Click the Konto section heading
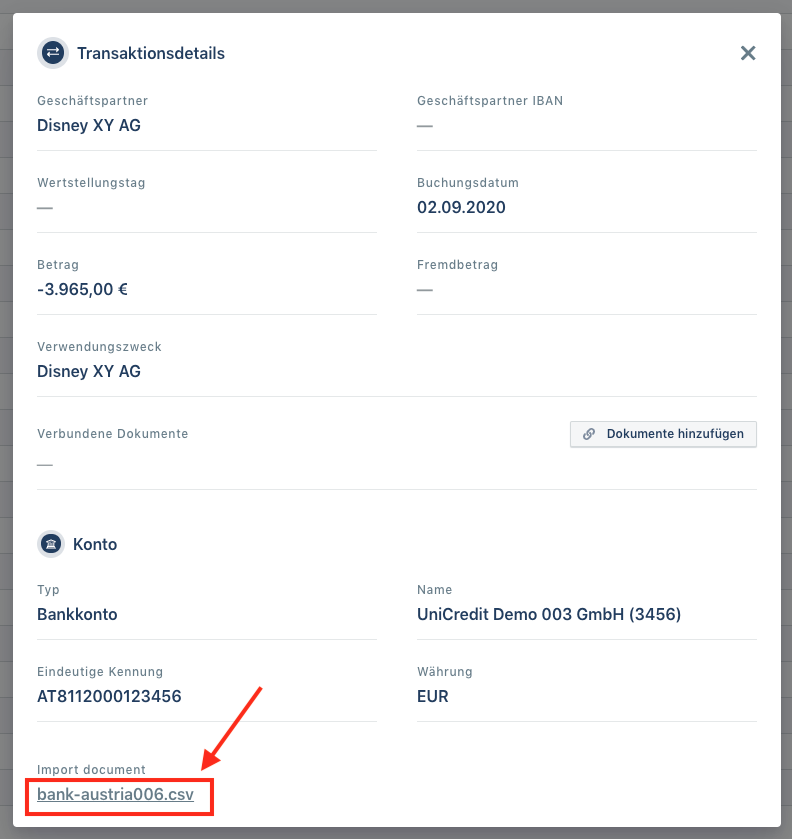 click(x=95, y=545)
